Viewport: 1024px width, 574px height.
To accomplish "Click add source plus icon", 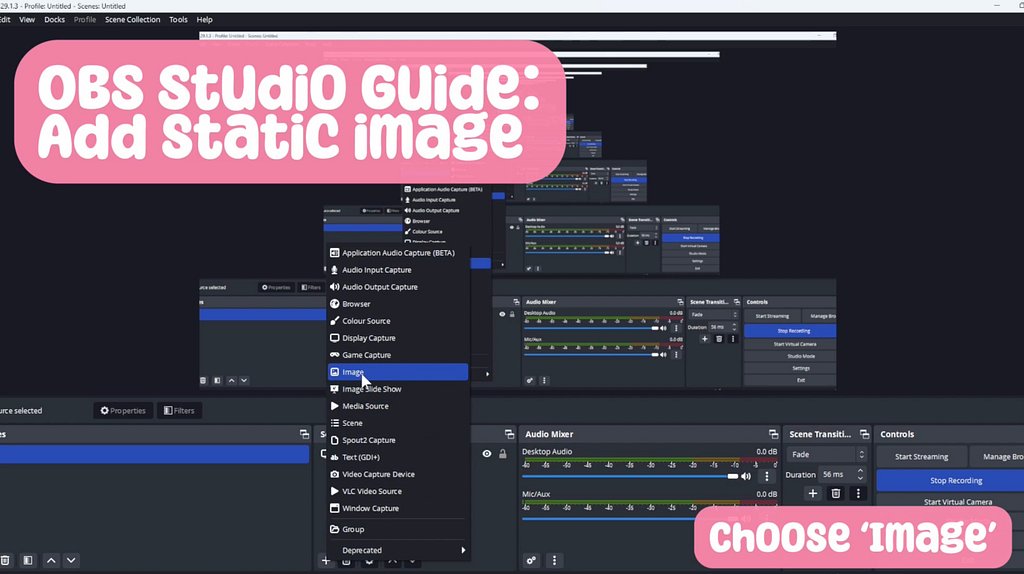I will (326, 561).
